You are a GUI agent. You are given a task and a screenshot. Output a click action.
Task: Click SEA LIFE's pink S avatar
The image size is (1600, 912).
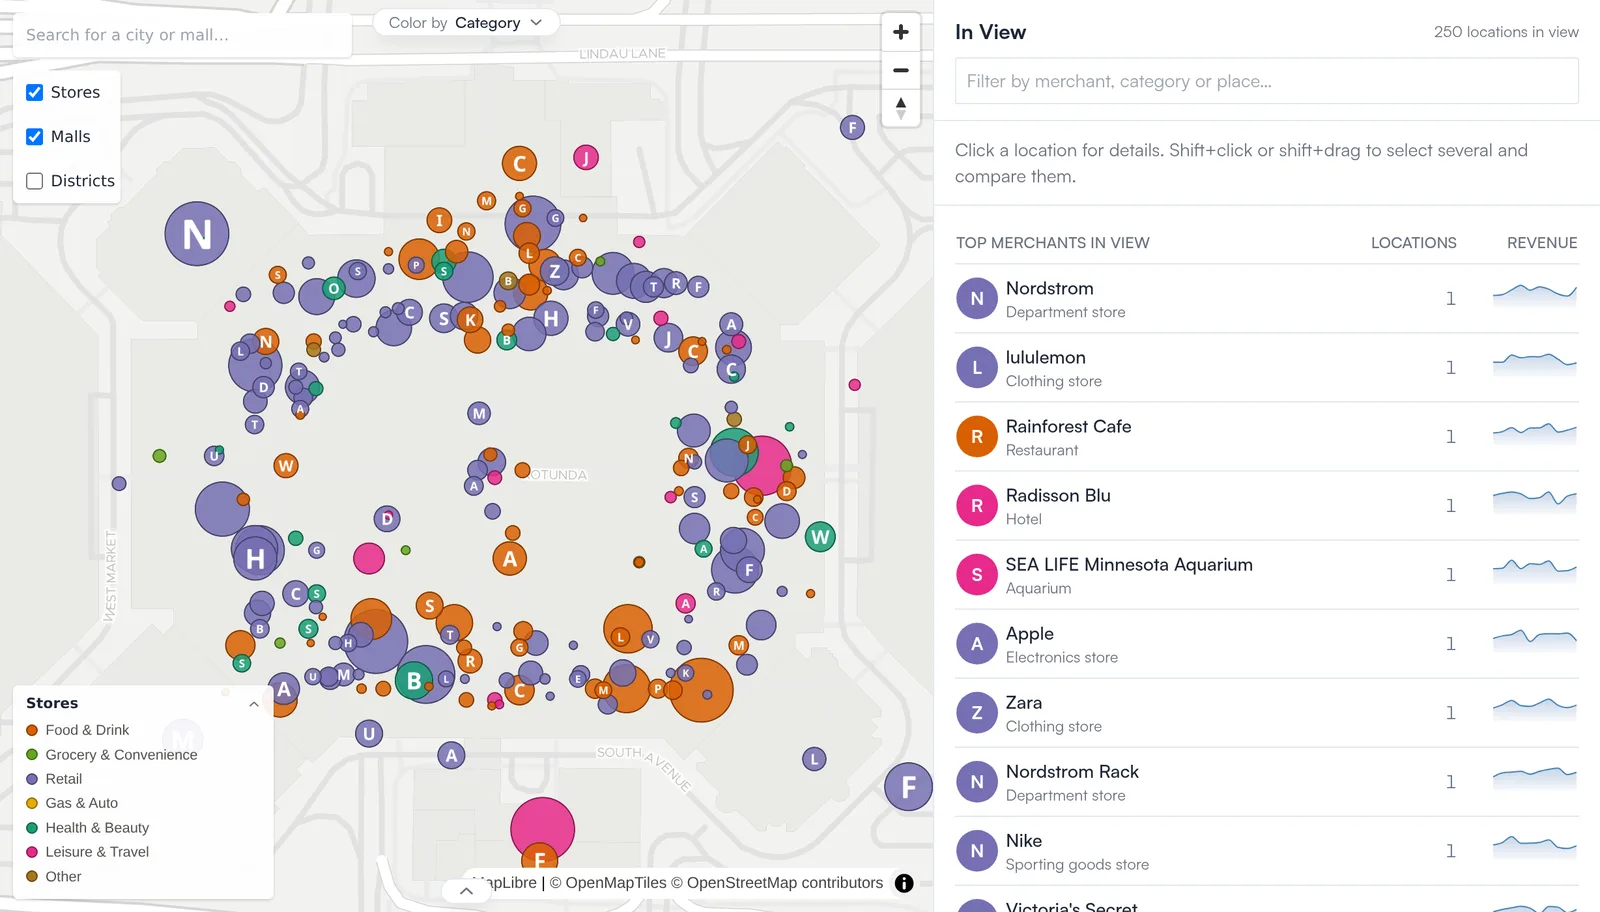977,574
